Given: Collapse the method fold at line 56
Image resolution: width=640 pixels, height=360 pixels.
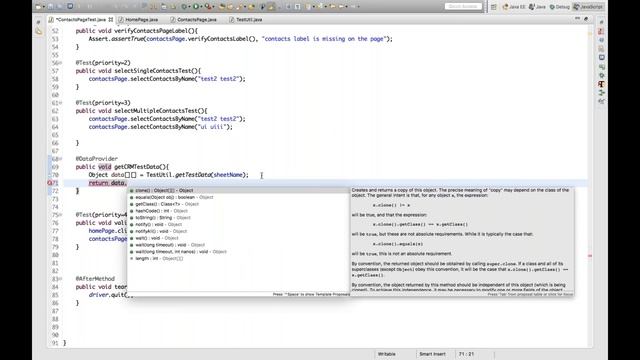Looking at the screenshot, I should [x=61, y=63].
